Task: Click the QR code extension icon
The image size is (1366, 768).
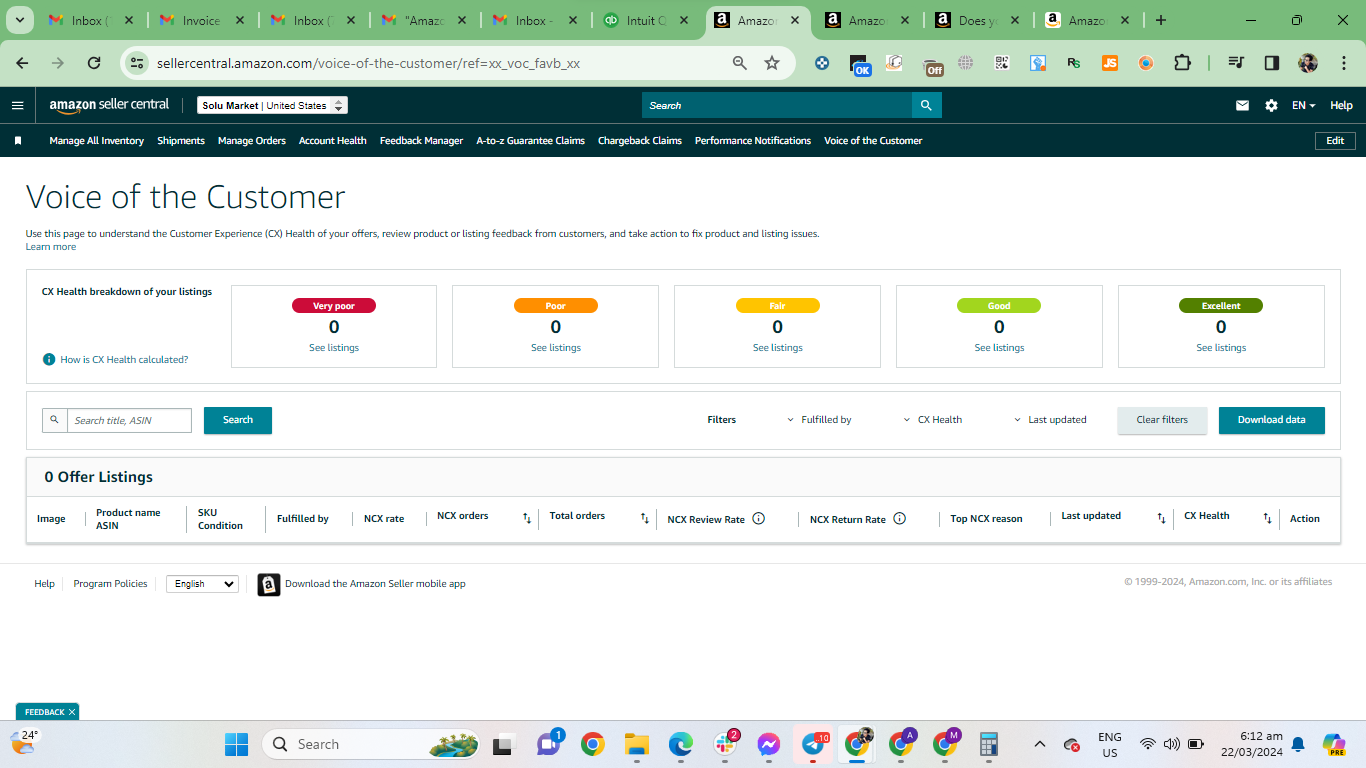Action: coord(1001,63)
